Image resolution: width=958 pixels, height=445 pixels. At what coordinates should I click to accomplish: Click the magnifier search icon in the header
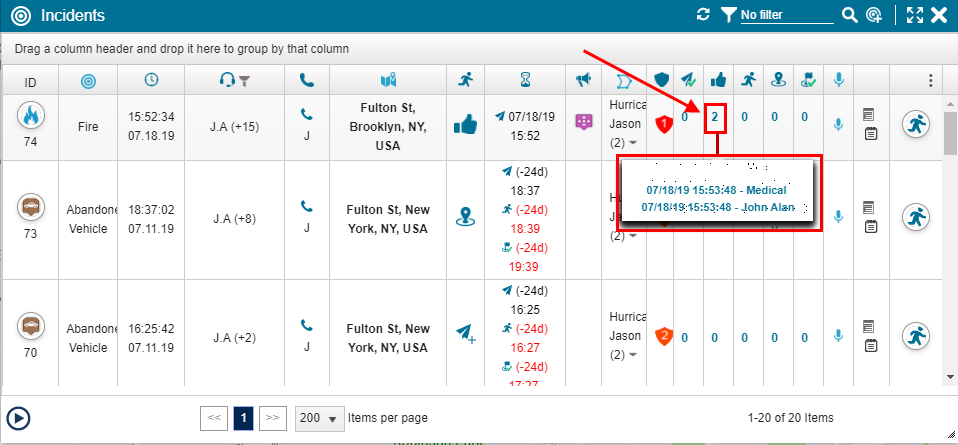[x=849, y=15]
